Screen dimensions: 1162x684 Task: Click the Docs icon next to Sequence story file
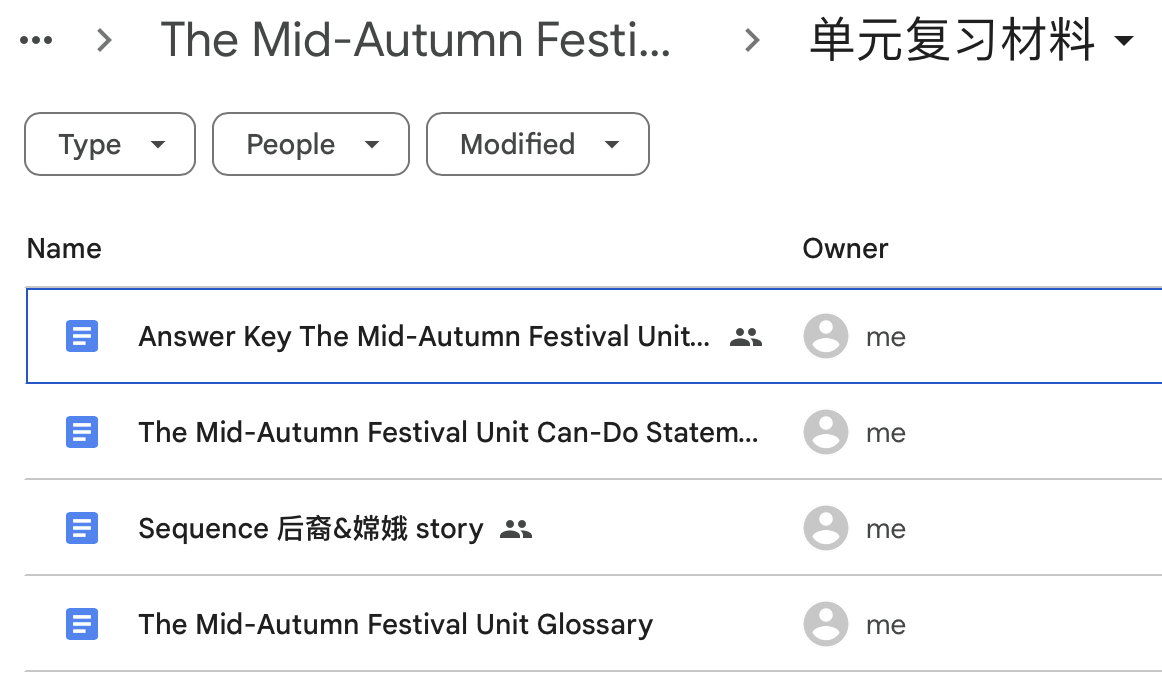(82, 528)
